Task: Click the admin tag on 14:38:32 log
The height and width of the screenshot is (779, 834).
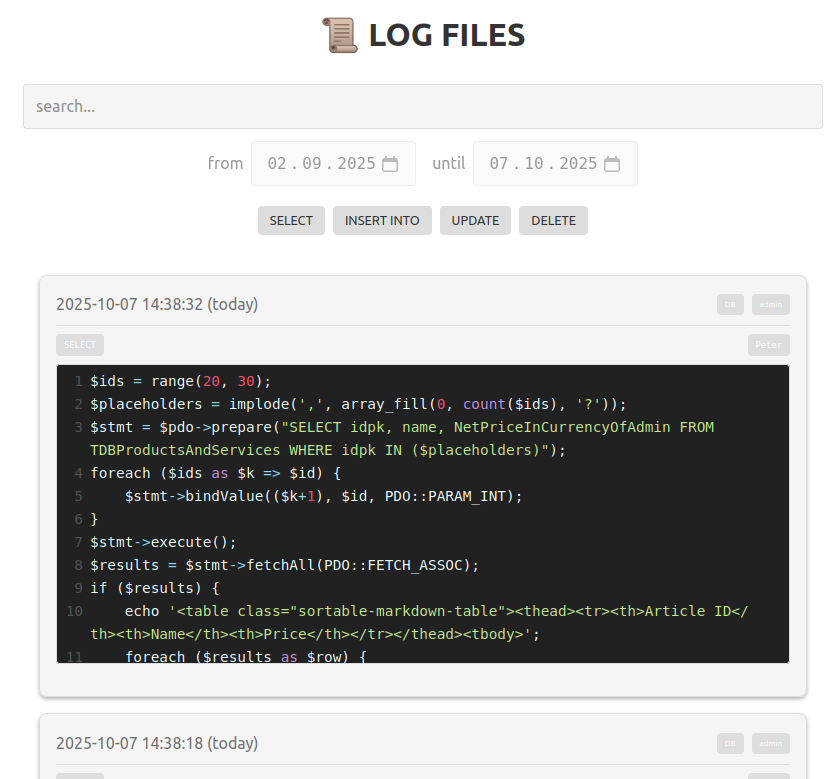Action: tap(771, 304)
